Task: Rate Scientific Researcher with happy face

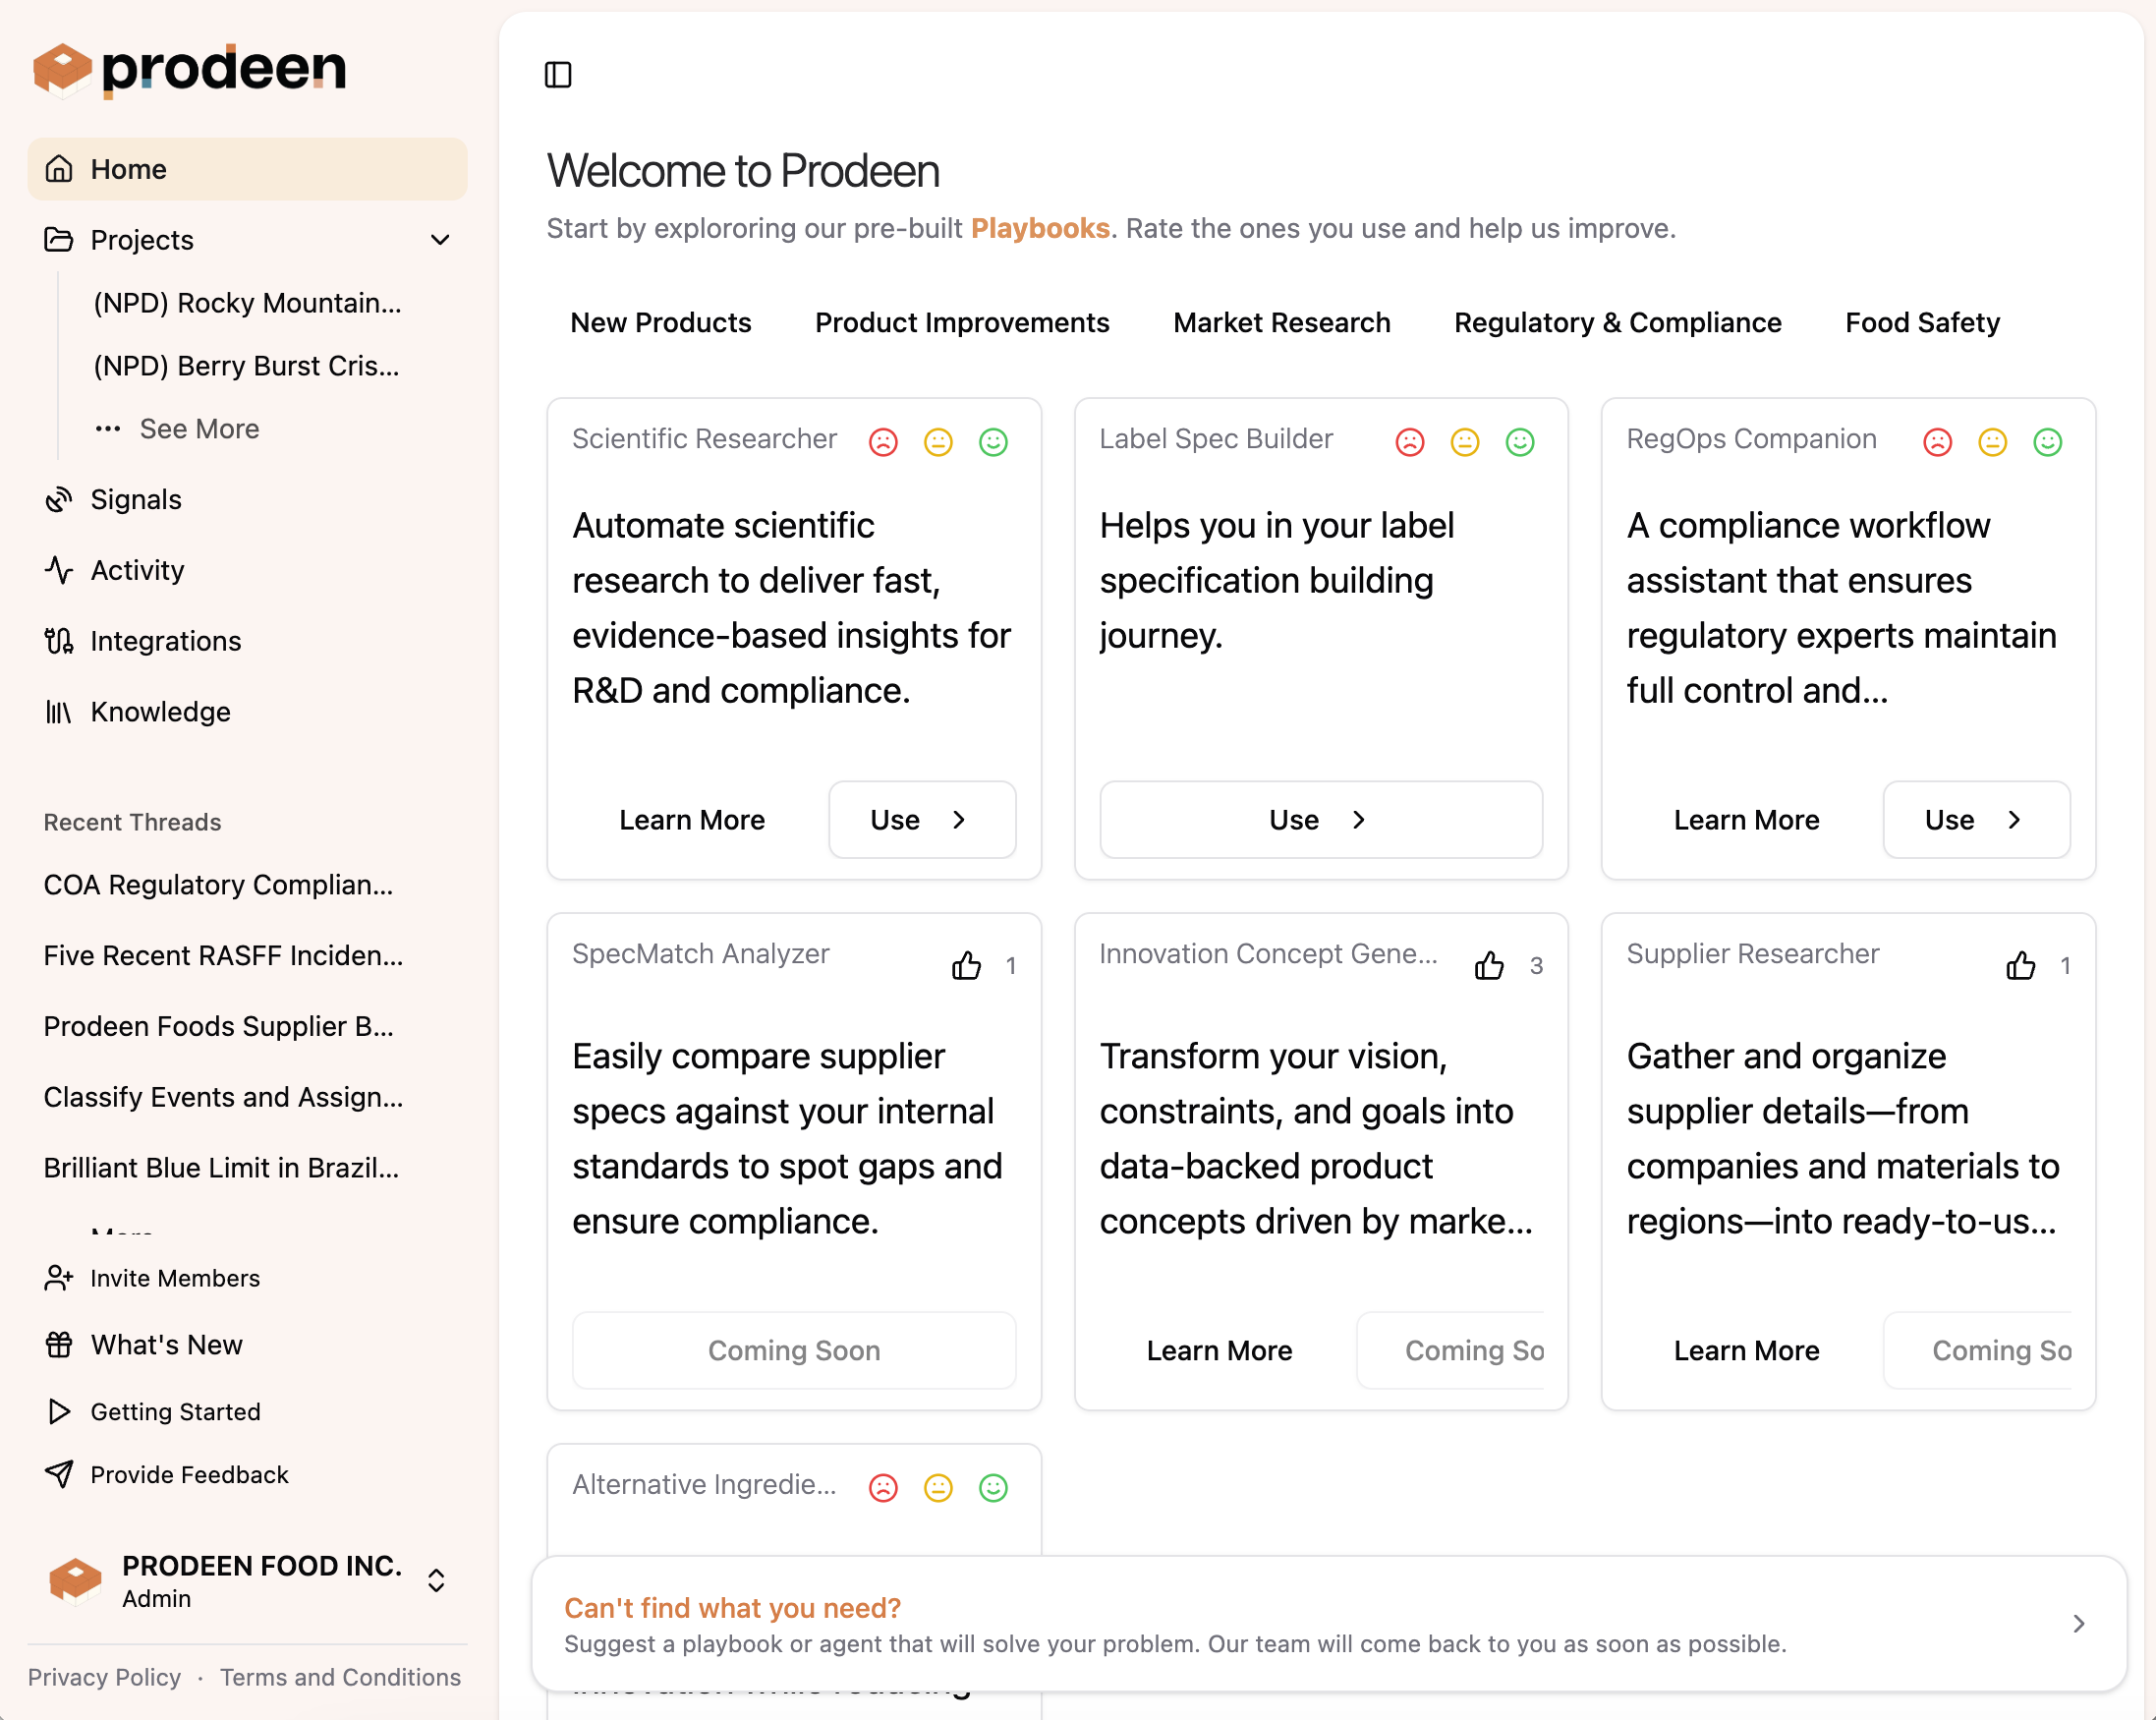Action: click(x=993, y=442)
